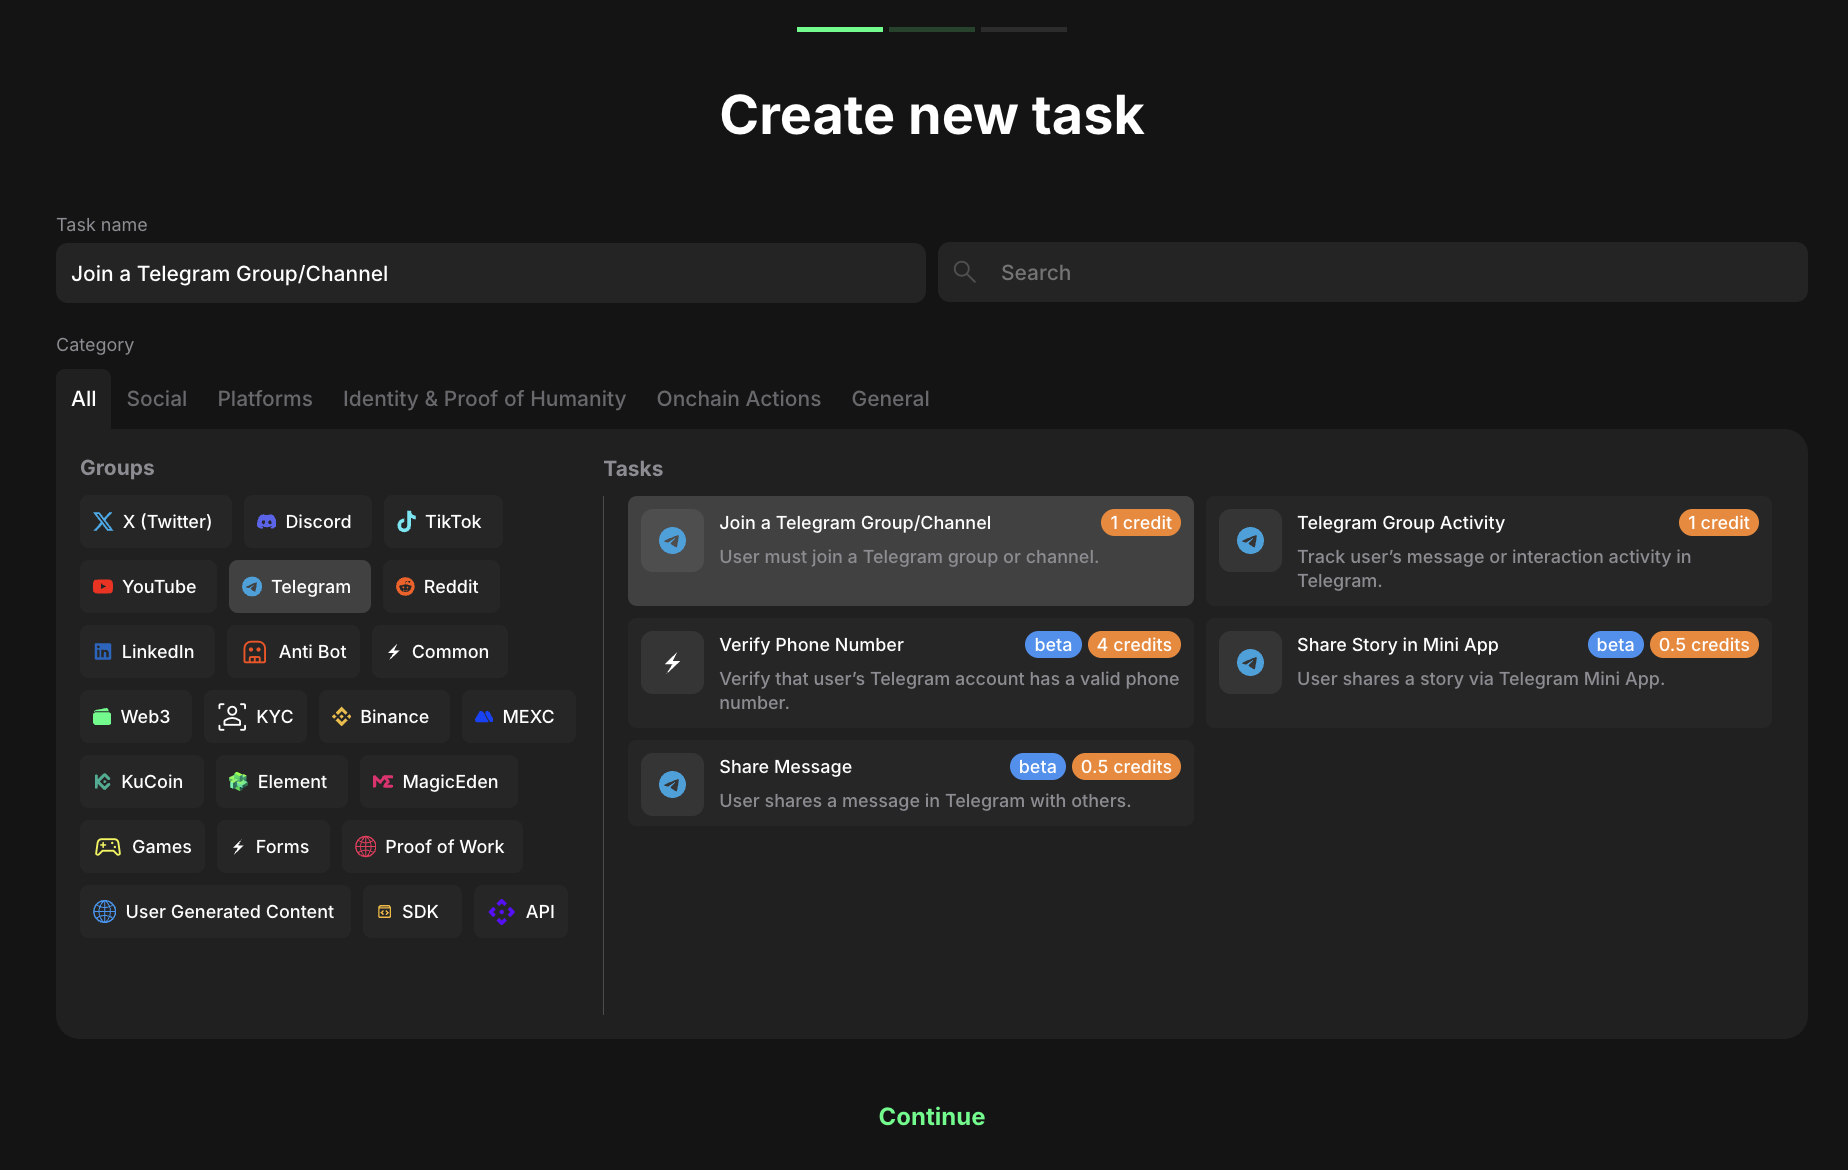This screenshot has width=1848, height=1170.
Task: Select the Binance group icon
Action: point(342,717)
